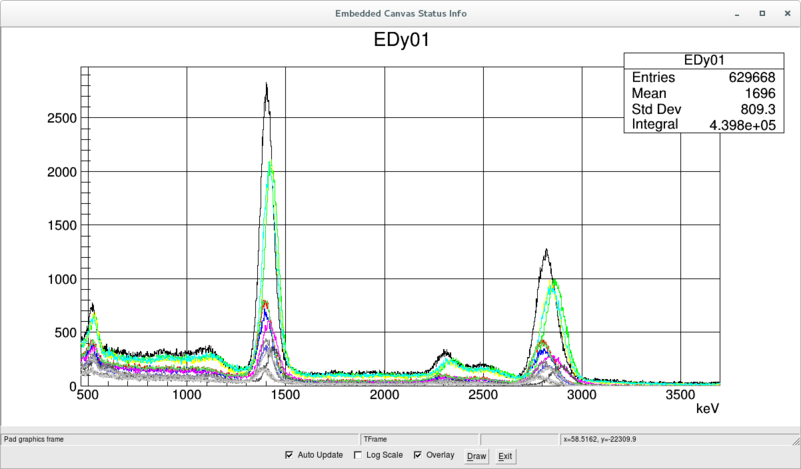Close the Embedded Canvas Status Info window
Screen dimensions: 801x469
pos(787,14)
